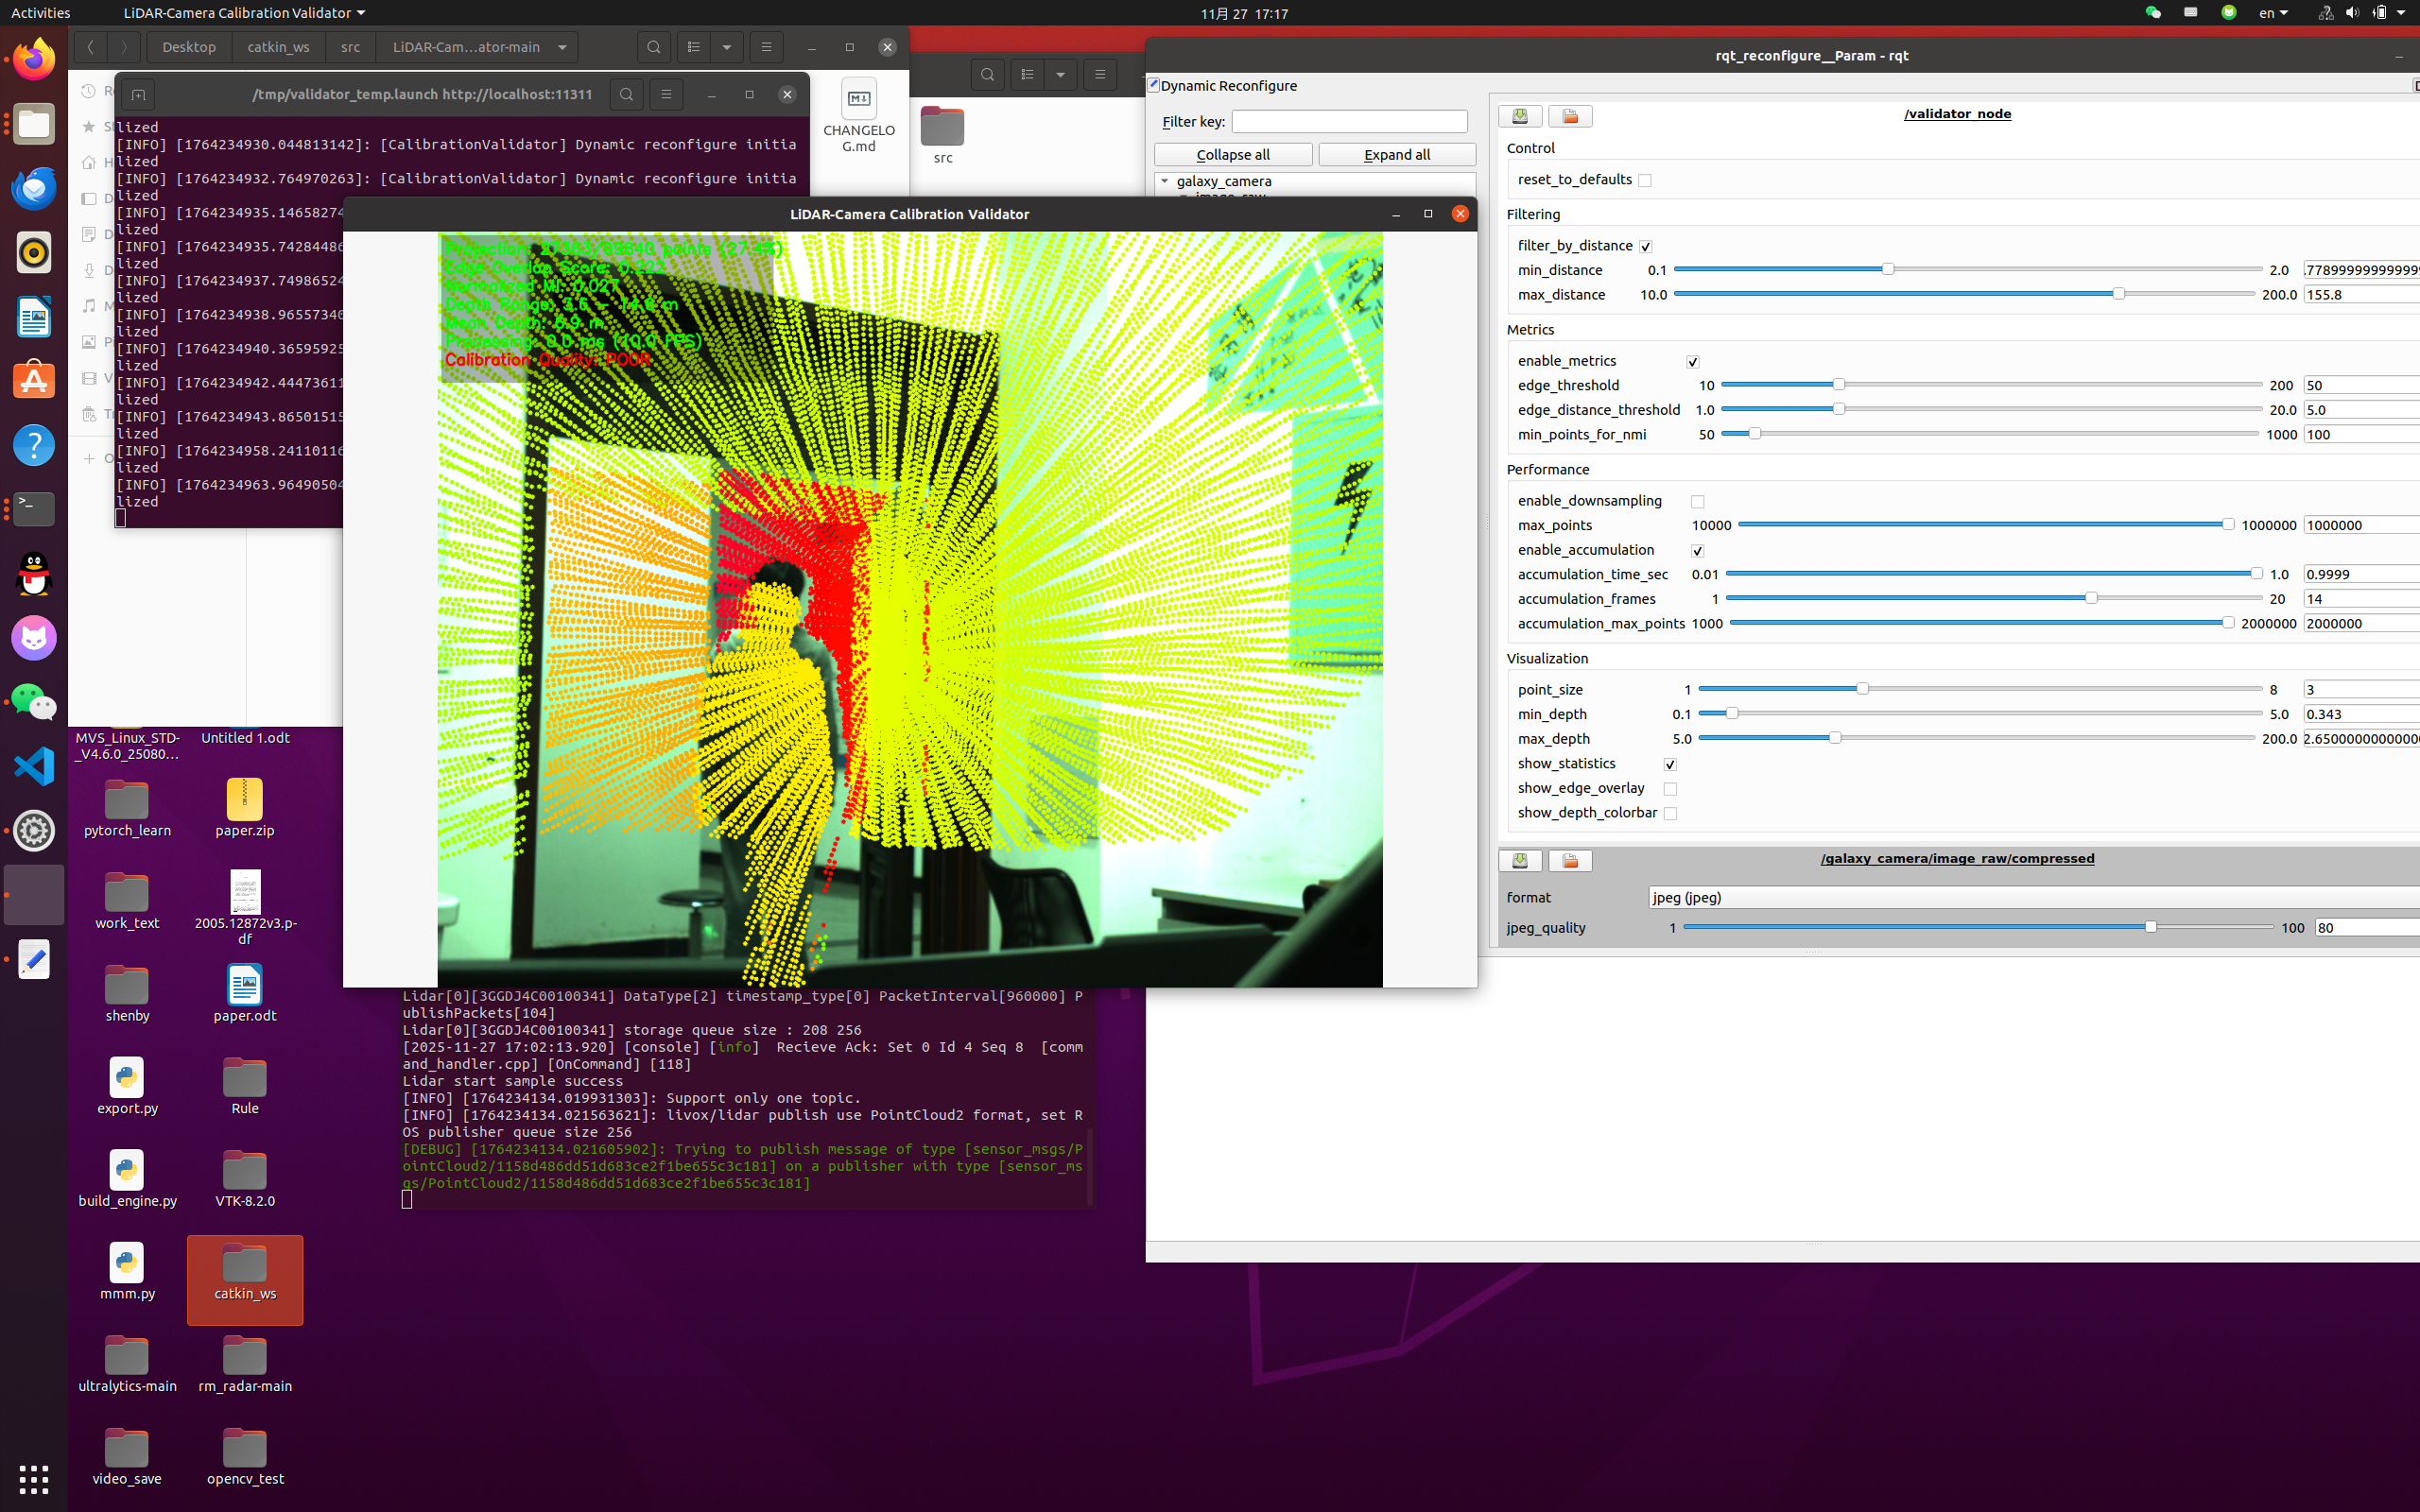Select src path breadcrumb
2420x1512 pixels.
[x=350, y=47]
